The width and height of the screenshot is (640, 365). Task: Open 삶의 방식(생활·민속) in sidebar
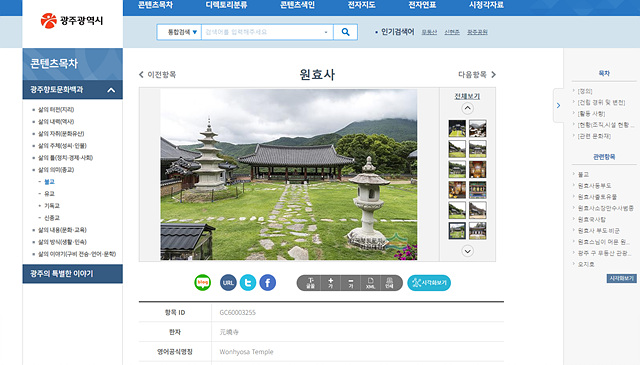coord(62,242)
